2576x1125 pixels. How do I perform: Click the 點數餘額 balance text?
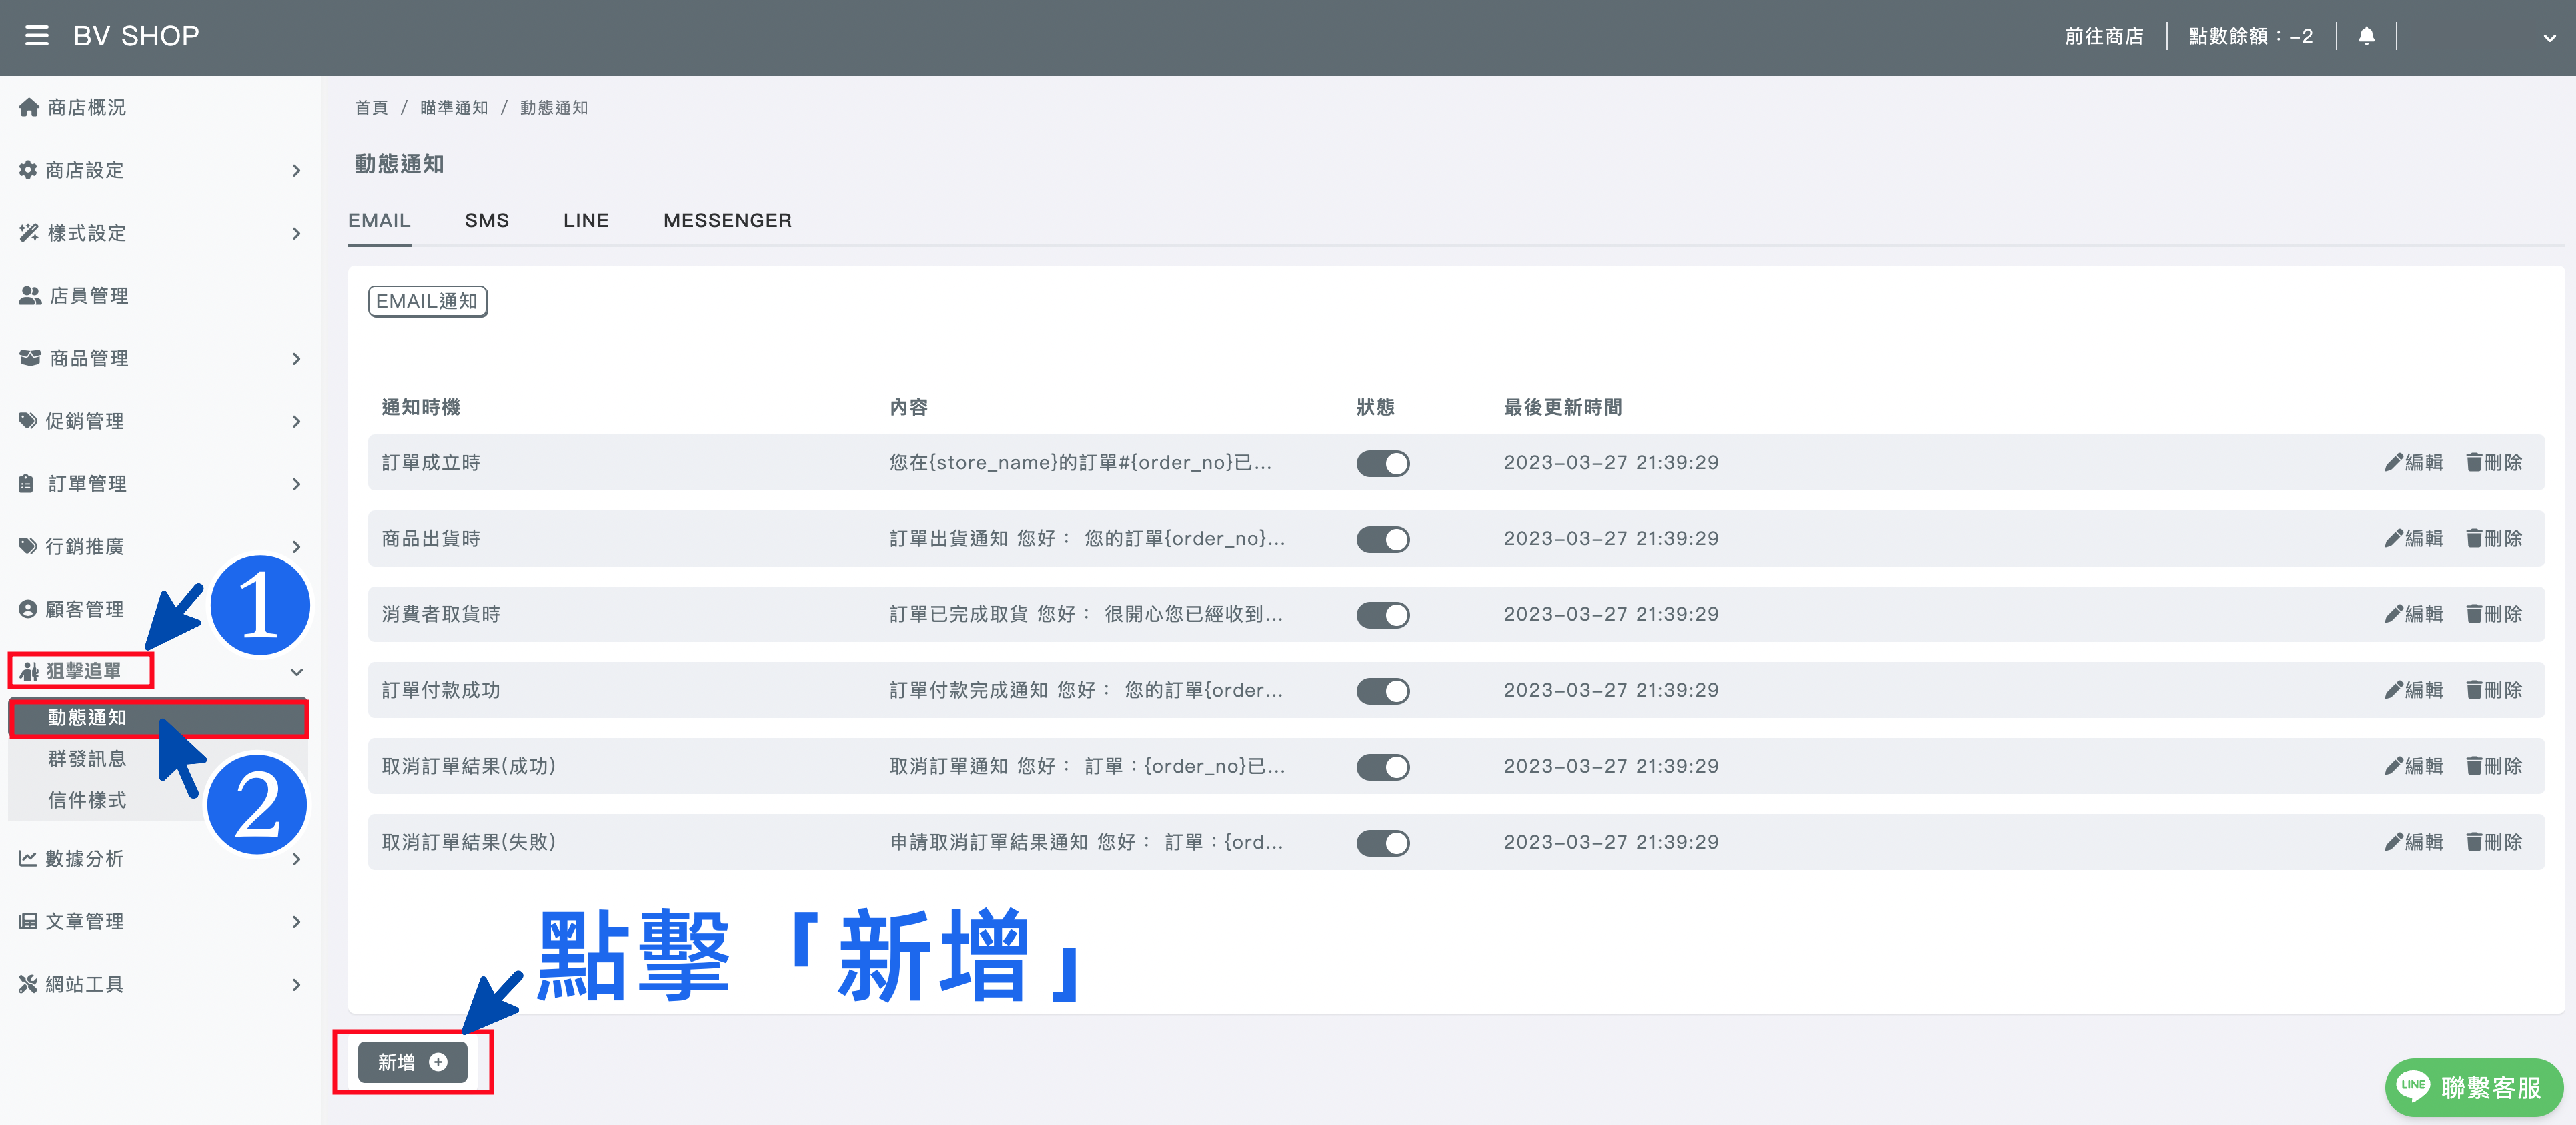tap(2251, 36)
